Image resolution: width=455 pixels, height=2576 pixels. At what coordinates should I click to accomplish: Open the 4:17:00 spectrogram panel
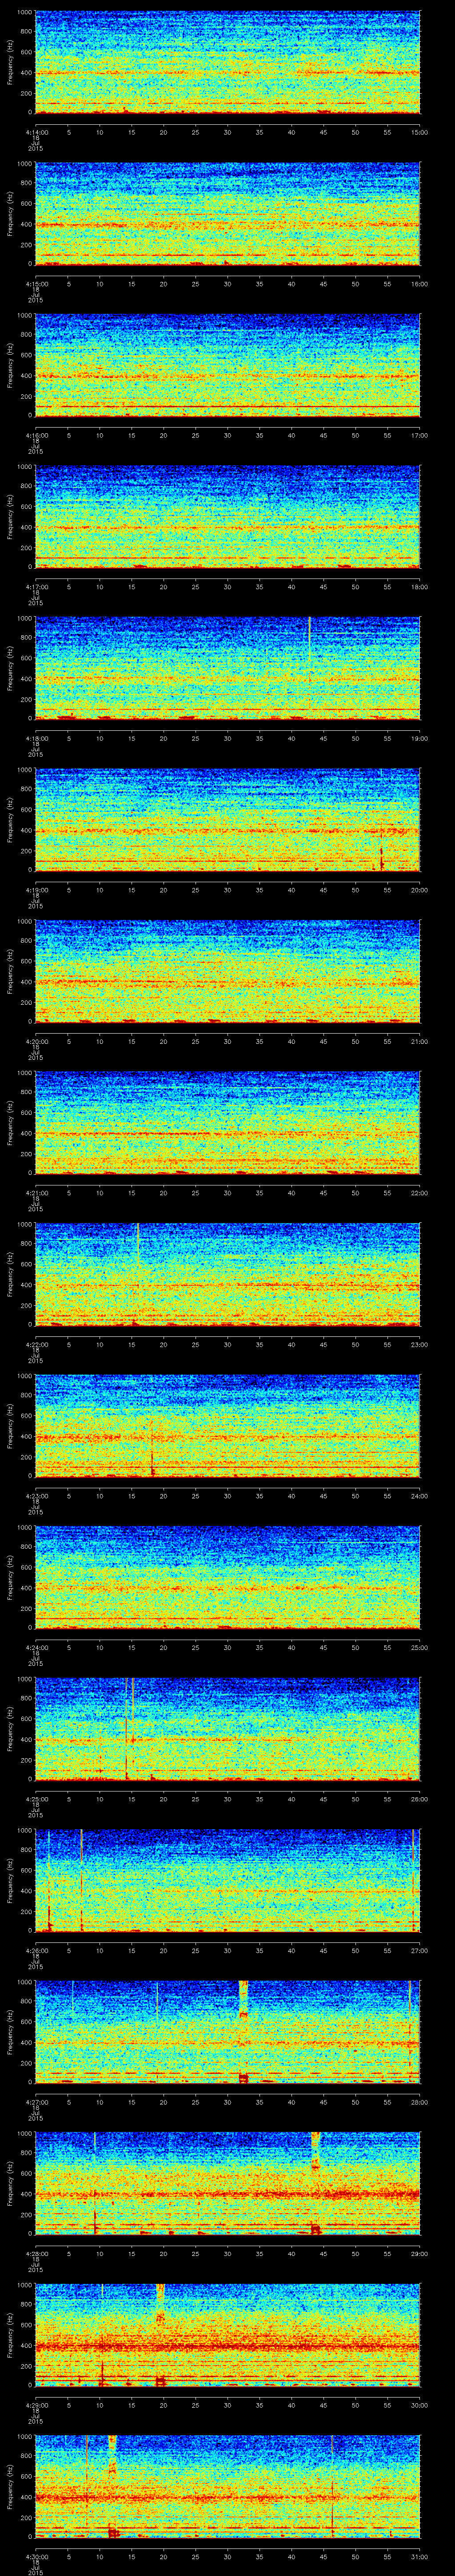[x=228, y=517]
